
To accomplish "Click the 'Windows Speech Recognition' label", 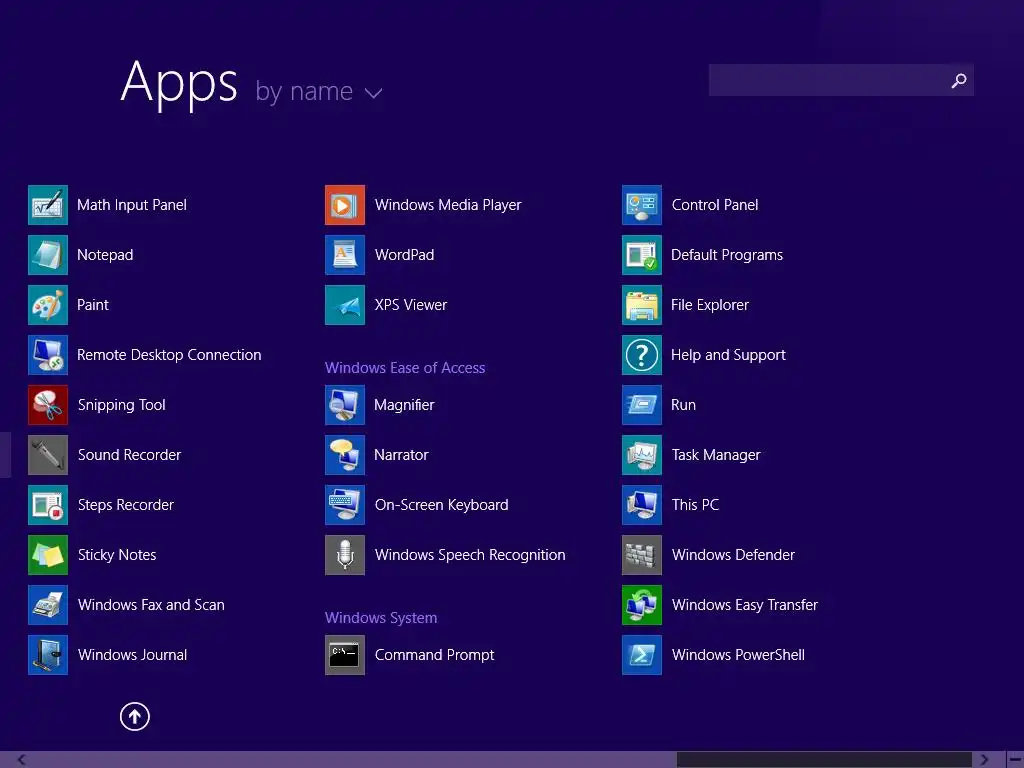I will coord(470,554).
